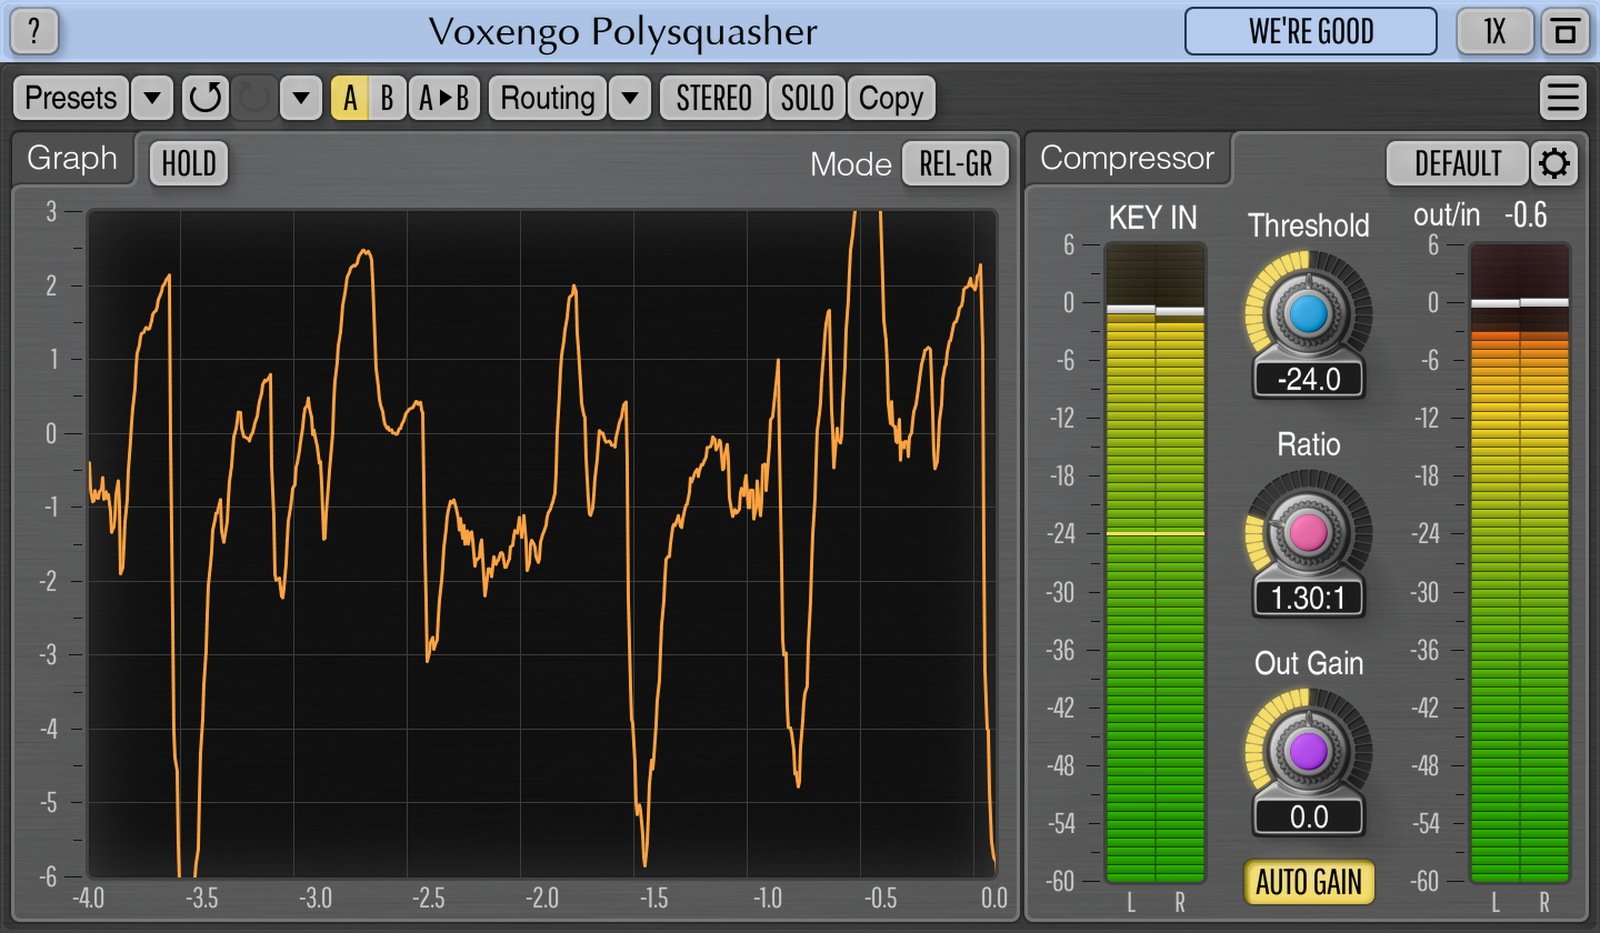1600x933 pixels.
Task: Toggle AUTO GAIN on the compressor
Action: [x=1307, y=883]
